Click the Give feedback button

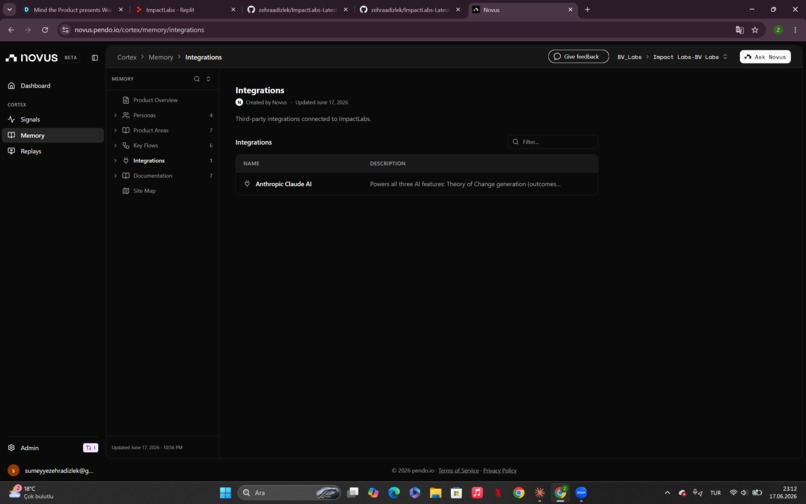coord(578,57)
